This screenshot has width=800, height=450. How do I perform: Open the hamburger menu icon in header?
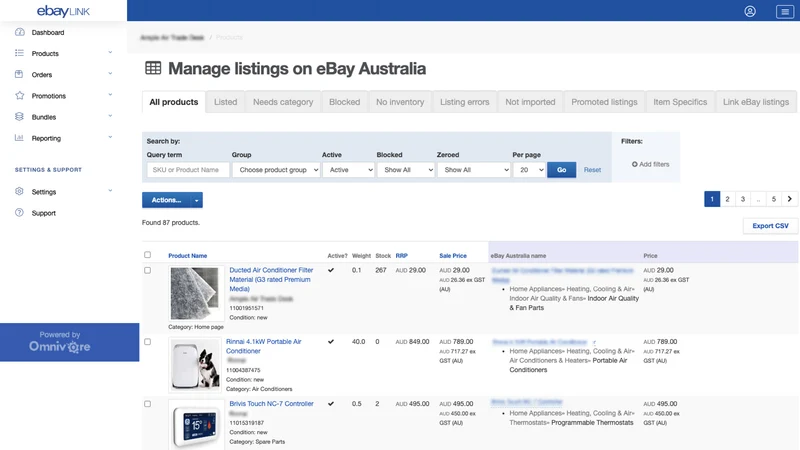point(784,11)
